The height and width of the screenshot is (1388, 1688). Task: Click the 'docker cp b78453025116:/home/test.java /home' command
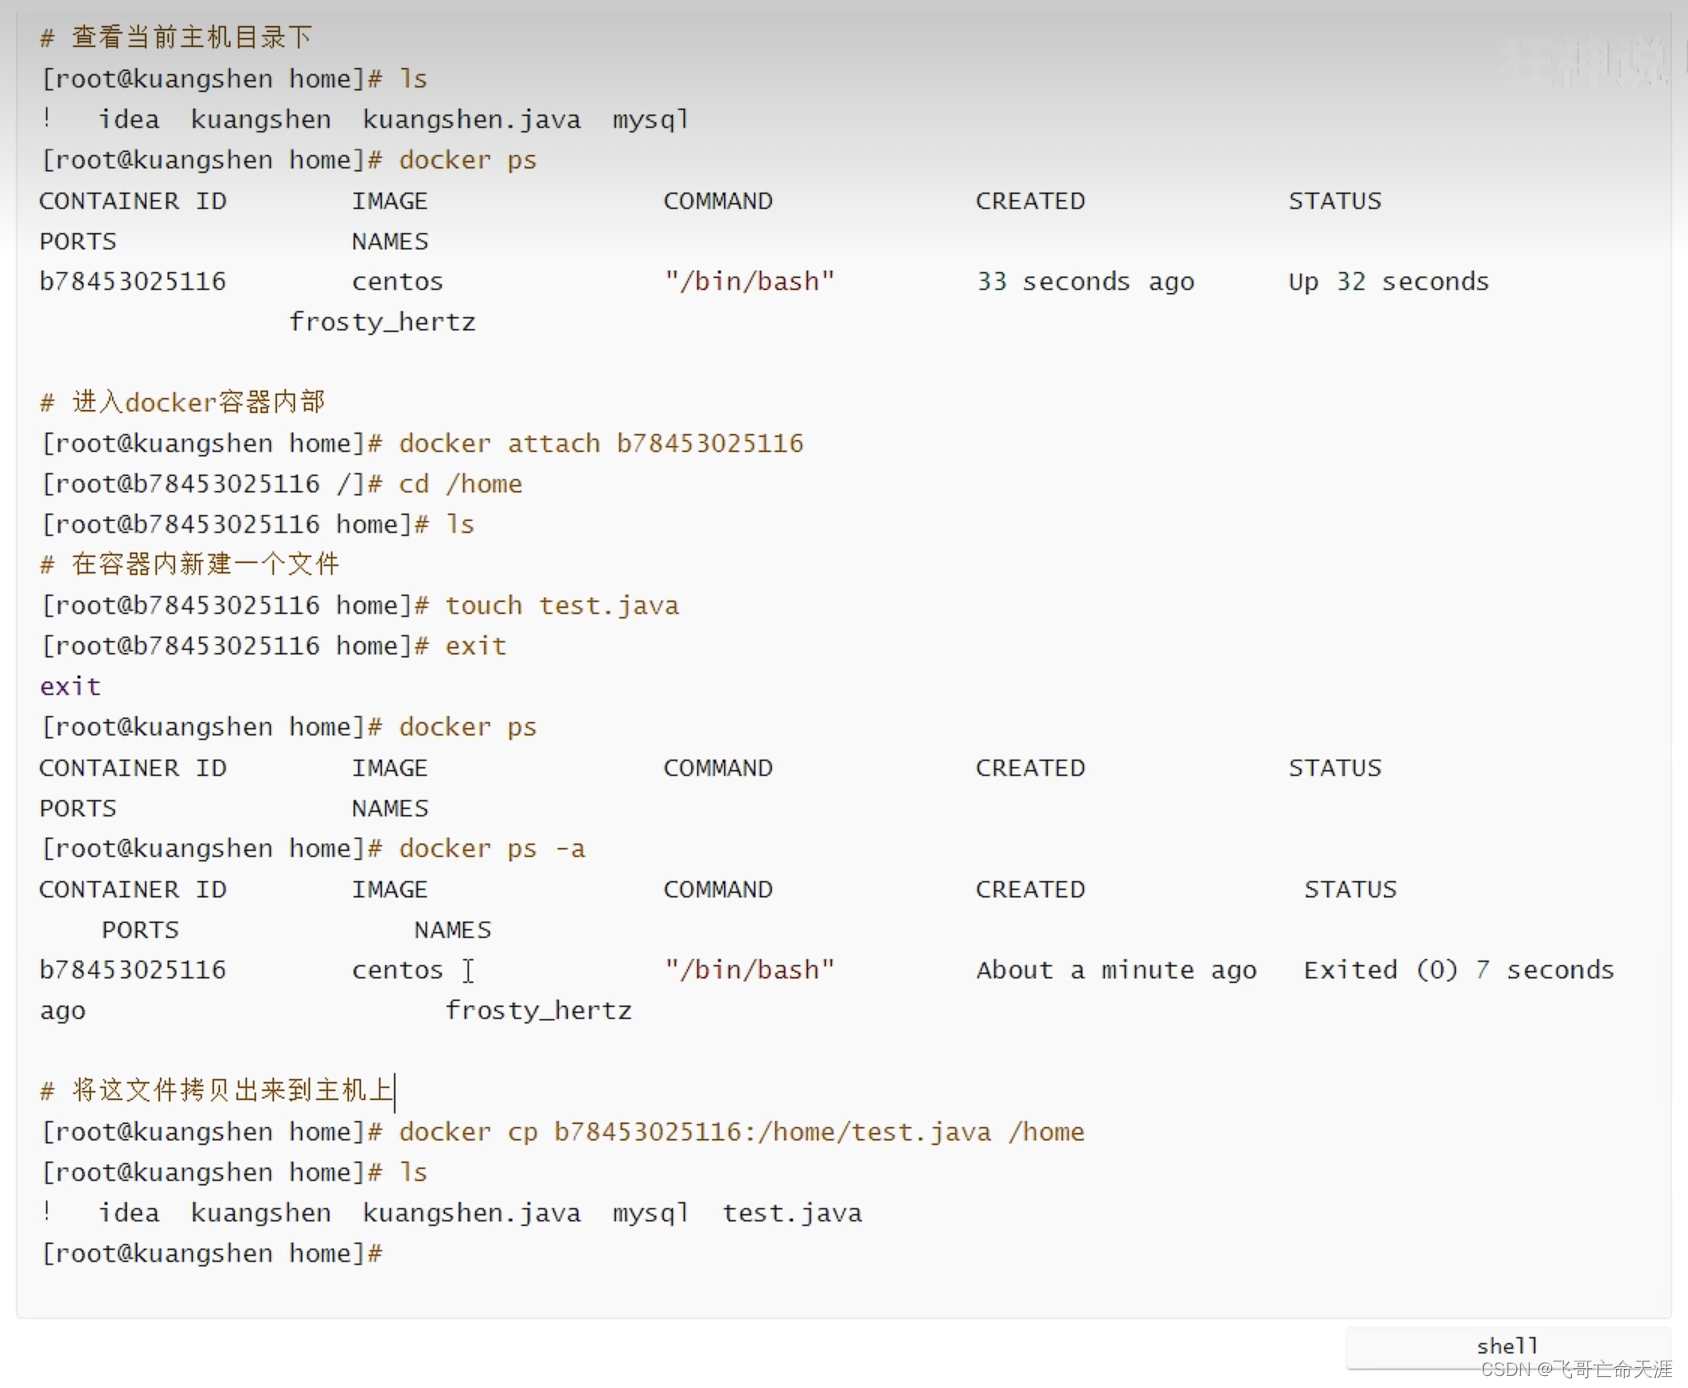[x=742, y=1132]
